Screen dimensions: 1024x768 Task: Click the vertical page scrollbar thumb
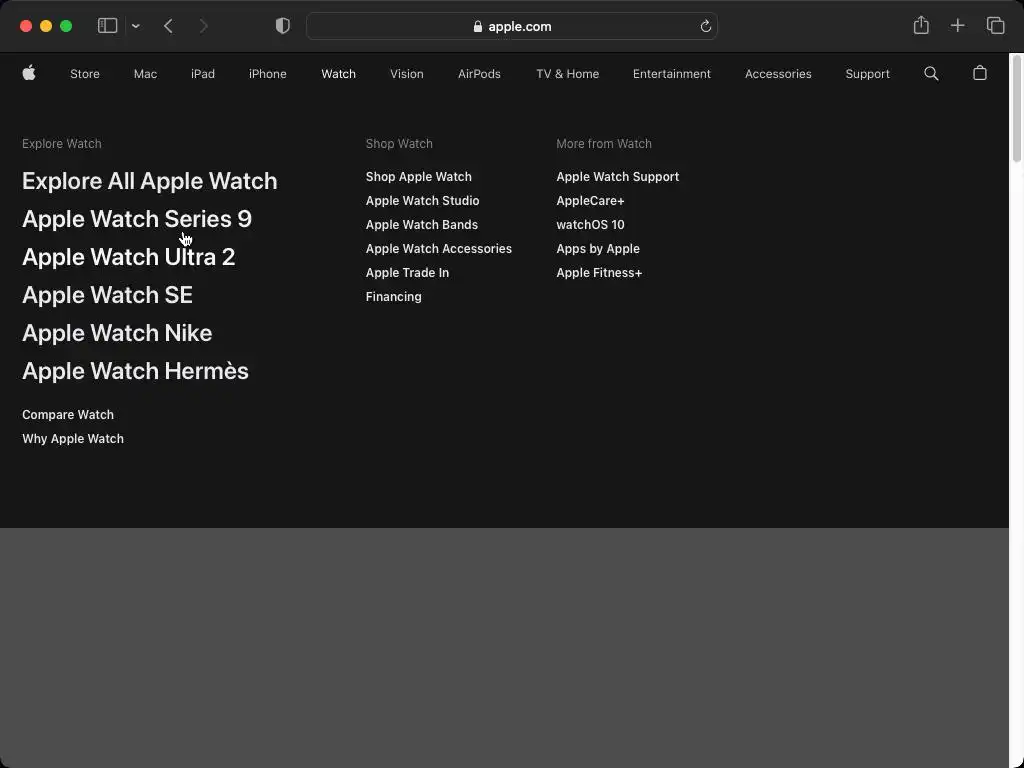[x=1017, y=108]
